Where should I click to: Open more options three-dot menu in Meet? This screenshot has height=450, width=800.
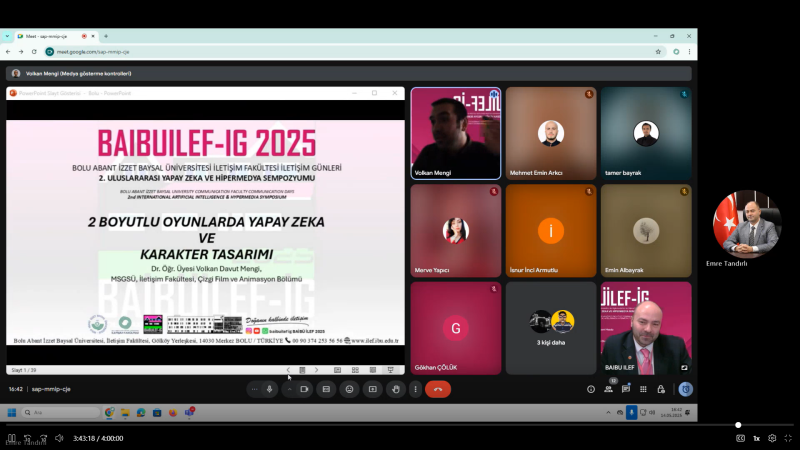click(x=415, y=389)
